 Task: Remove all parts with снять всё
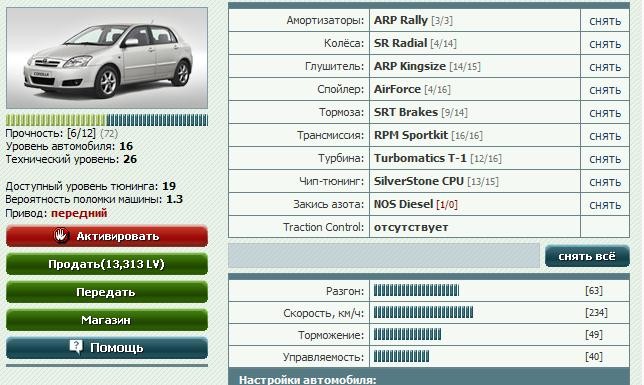587,256
